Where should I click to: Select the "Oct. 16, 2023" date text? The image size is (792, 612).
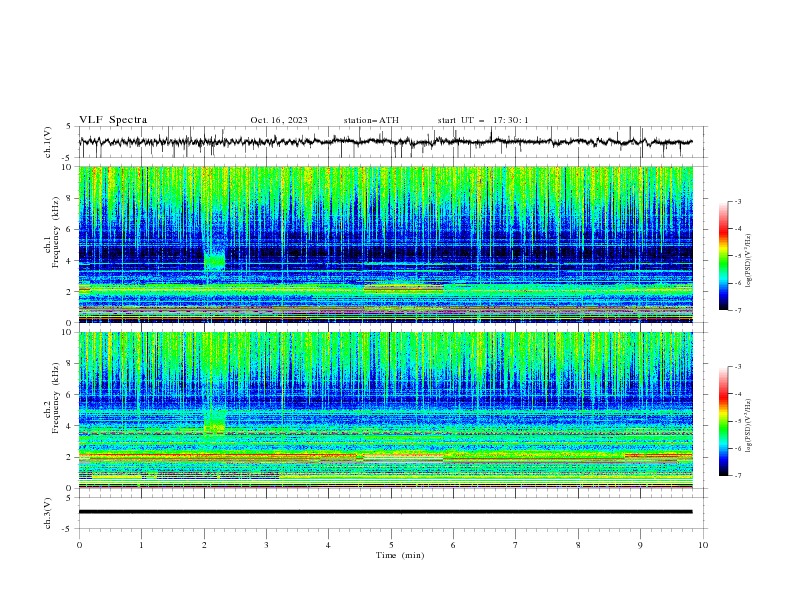tap(279, 120)
